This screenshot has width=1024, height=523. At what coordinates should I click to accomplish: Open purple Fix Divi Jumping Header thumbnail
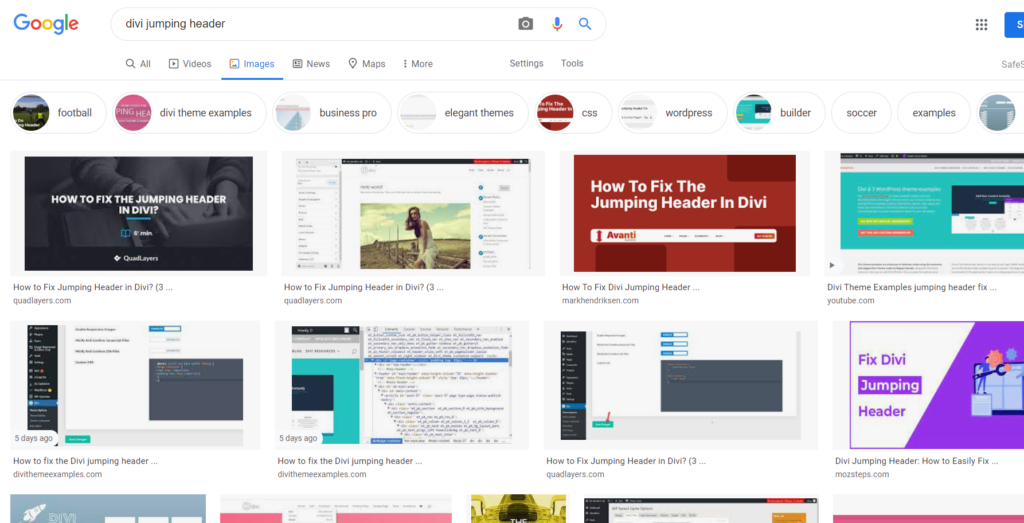(x=928, y=385)
